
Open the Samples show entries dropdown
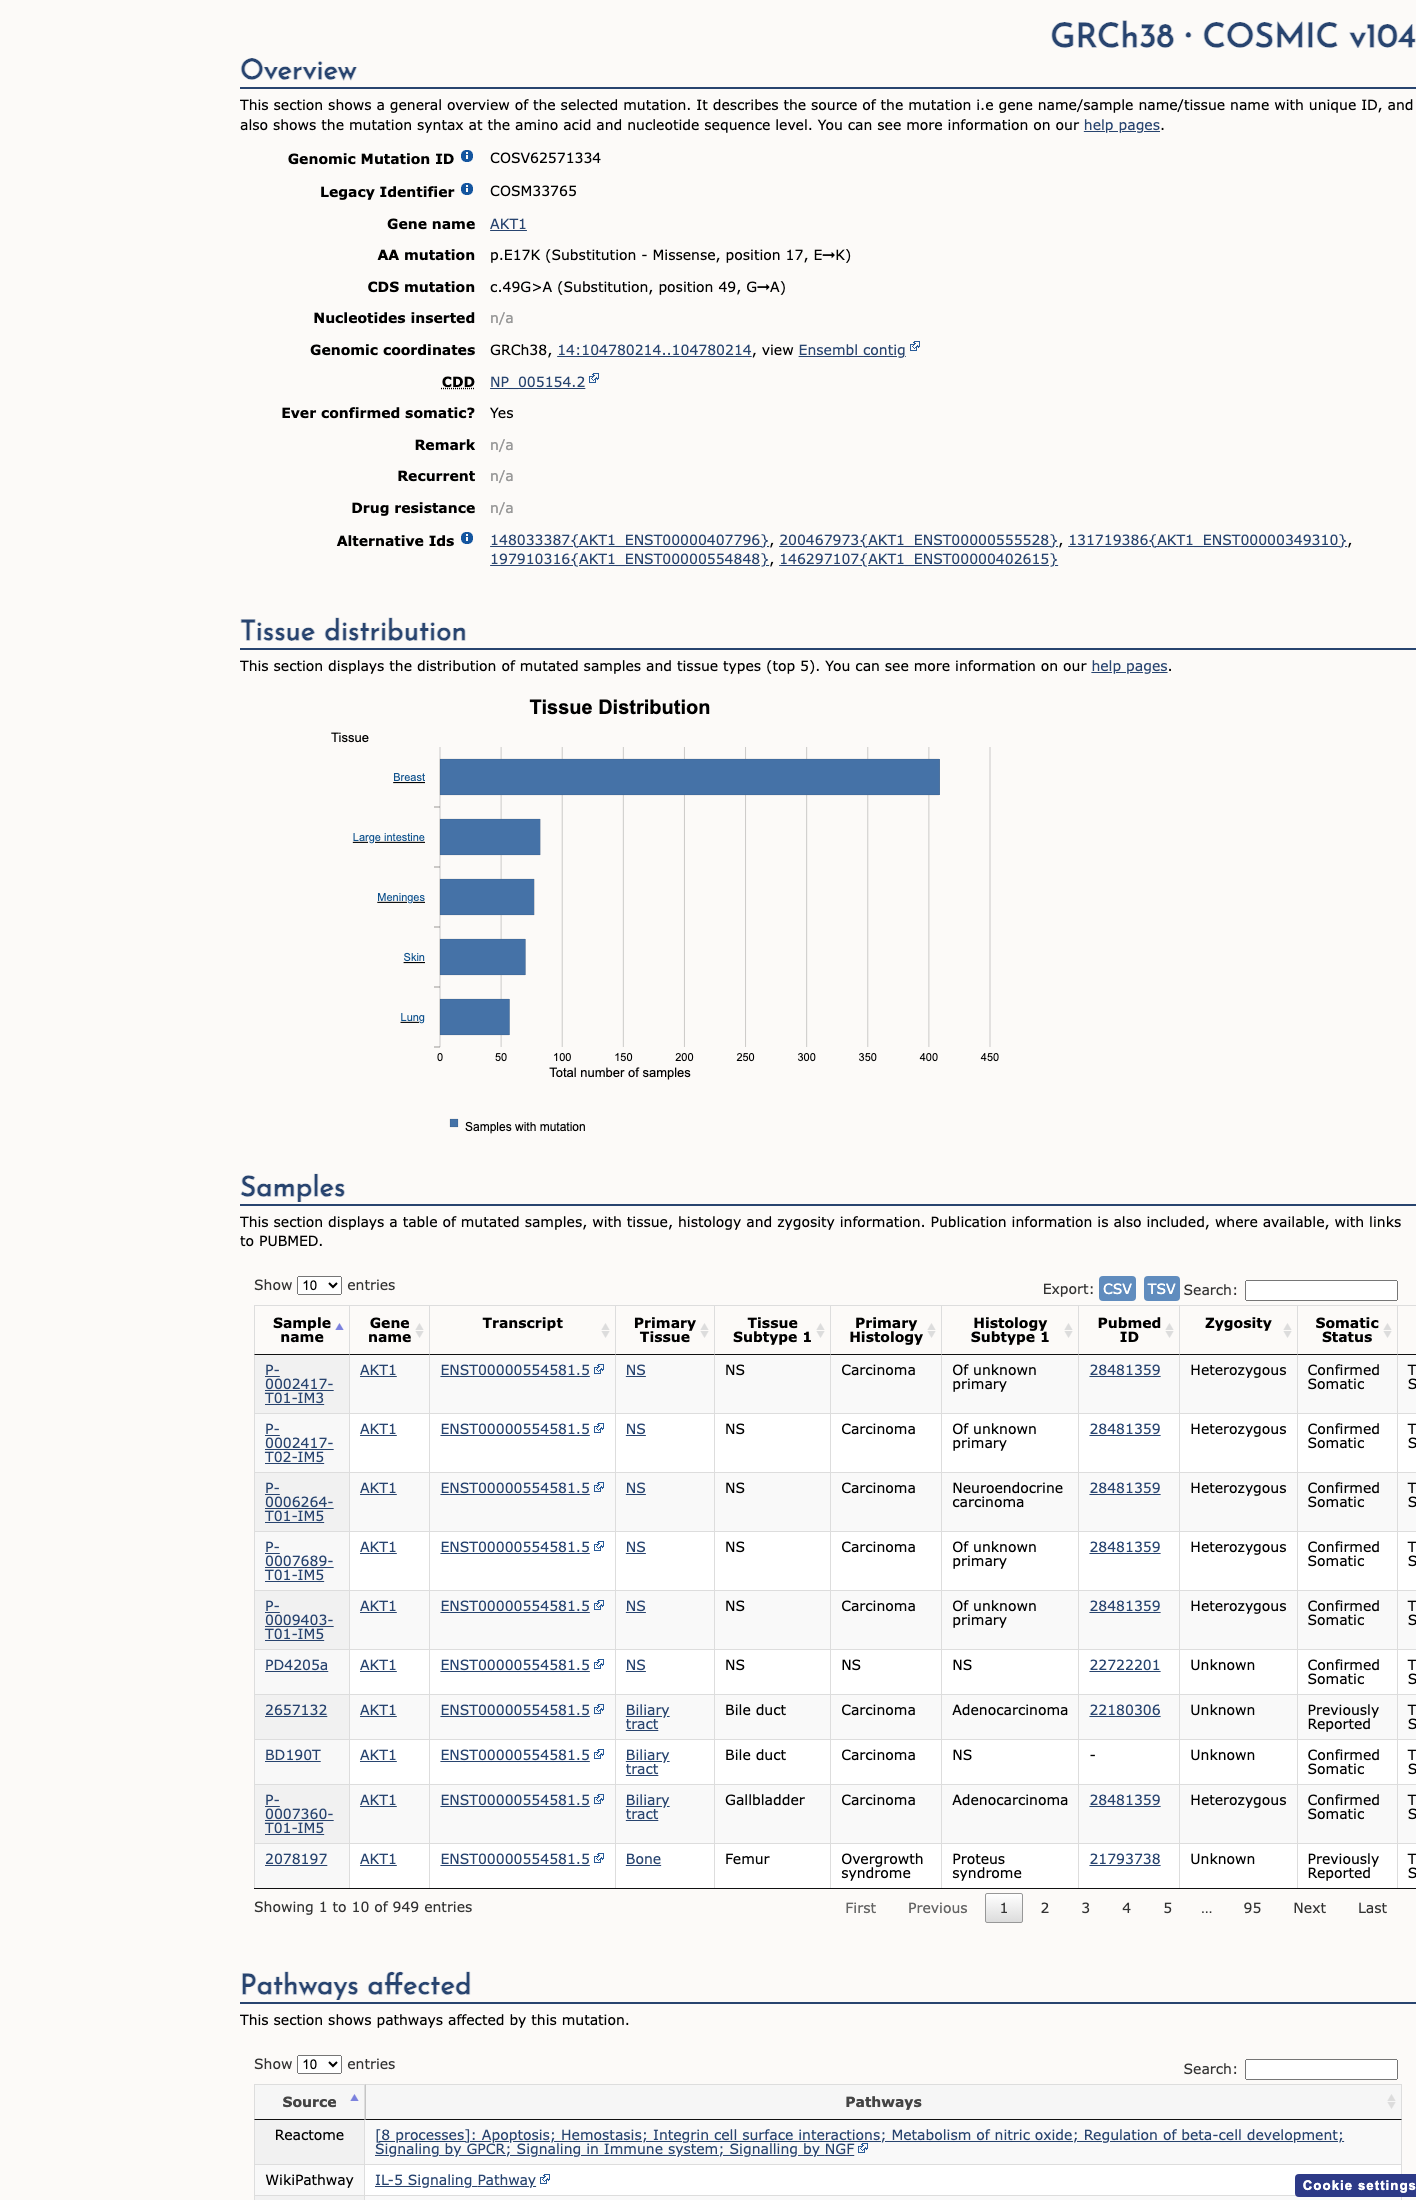(x=319, y=1285)
